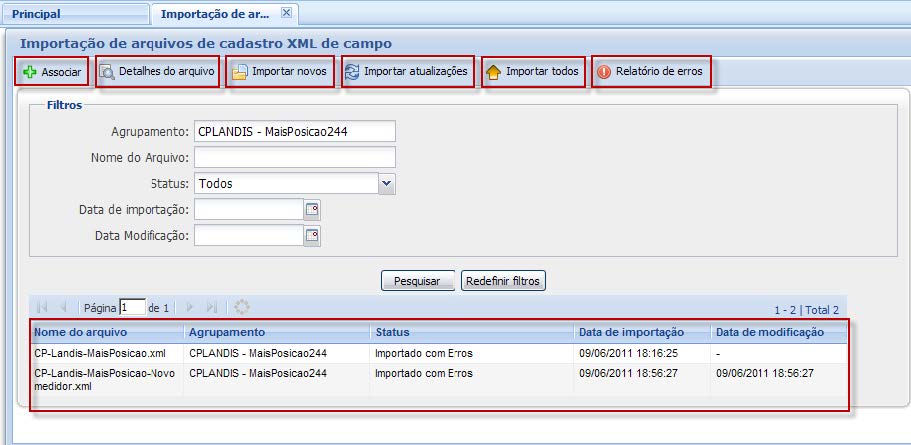This screenshot has height=445, width=911.
Task: Click the Associar green plus icon
Action: point(29,73)
